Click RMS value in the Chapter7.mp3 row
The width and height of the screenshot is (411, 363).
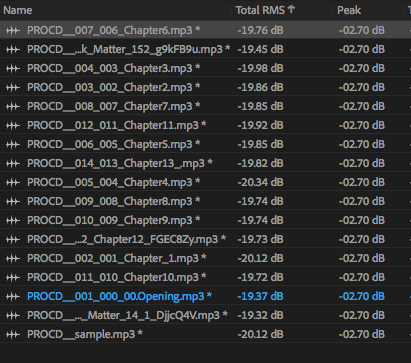pos(260,106)
